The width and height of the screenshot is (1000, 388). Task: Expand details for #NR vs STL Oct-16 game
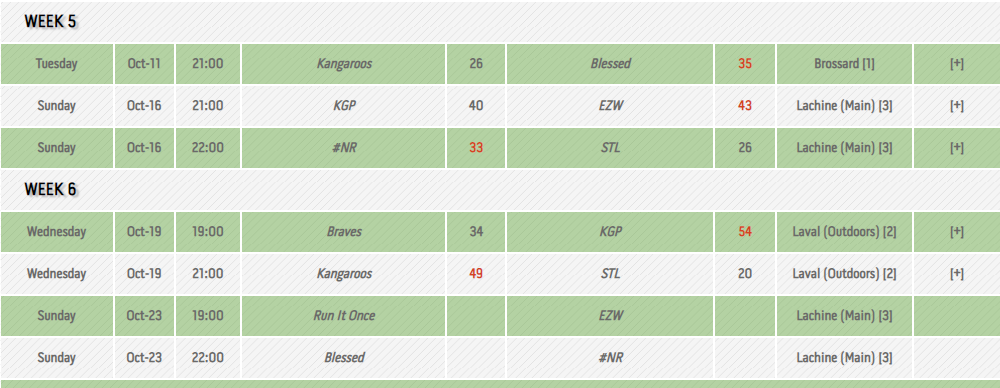click(956, 148)
